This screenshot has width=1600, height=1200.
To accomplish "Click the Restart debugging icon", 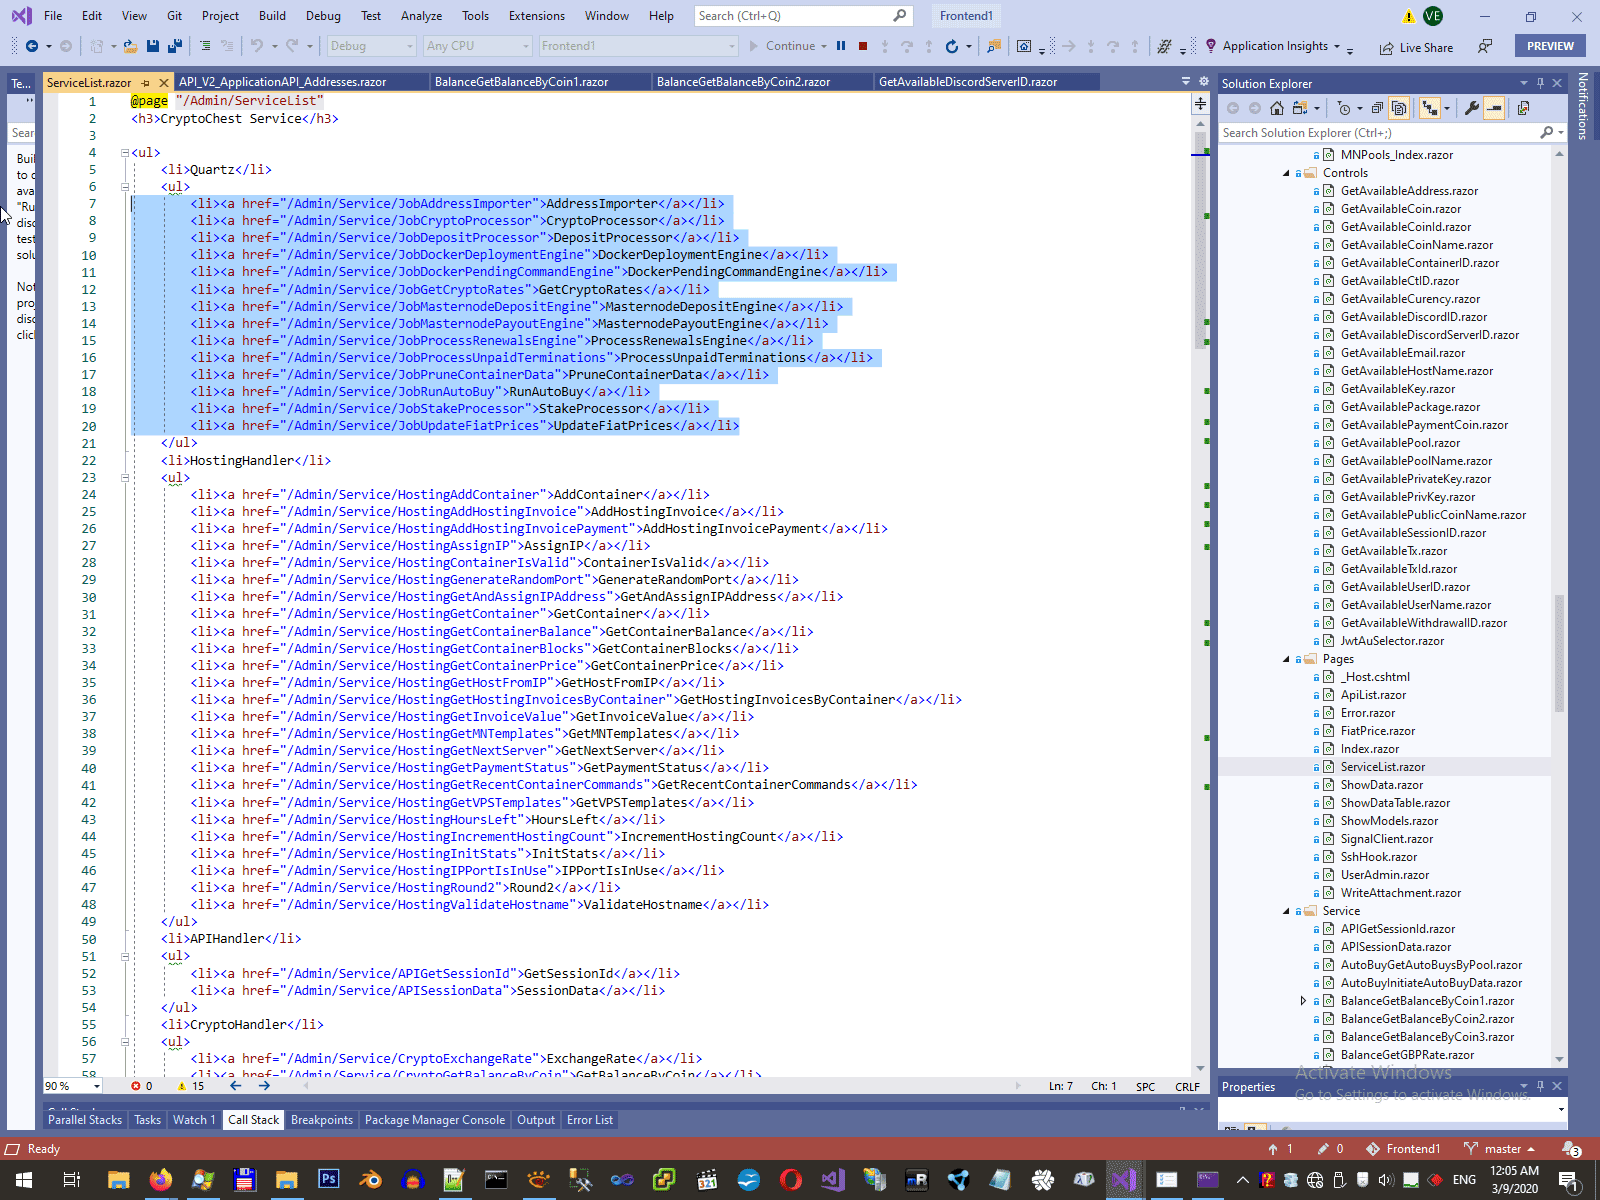I will click(x=952, y=46).
